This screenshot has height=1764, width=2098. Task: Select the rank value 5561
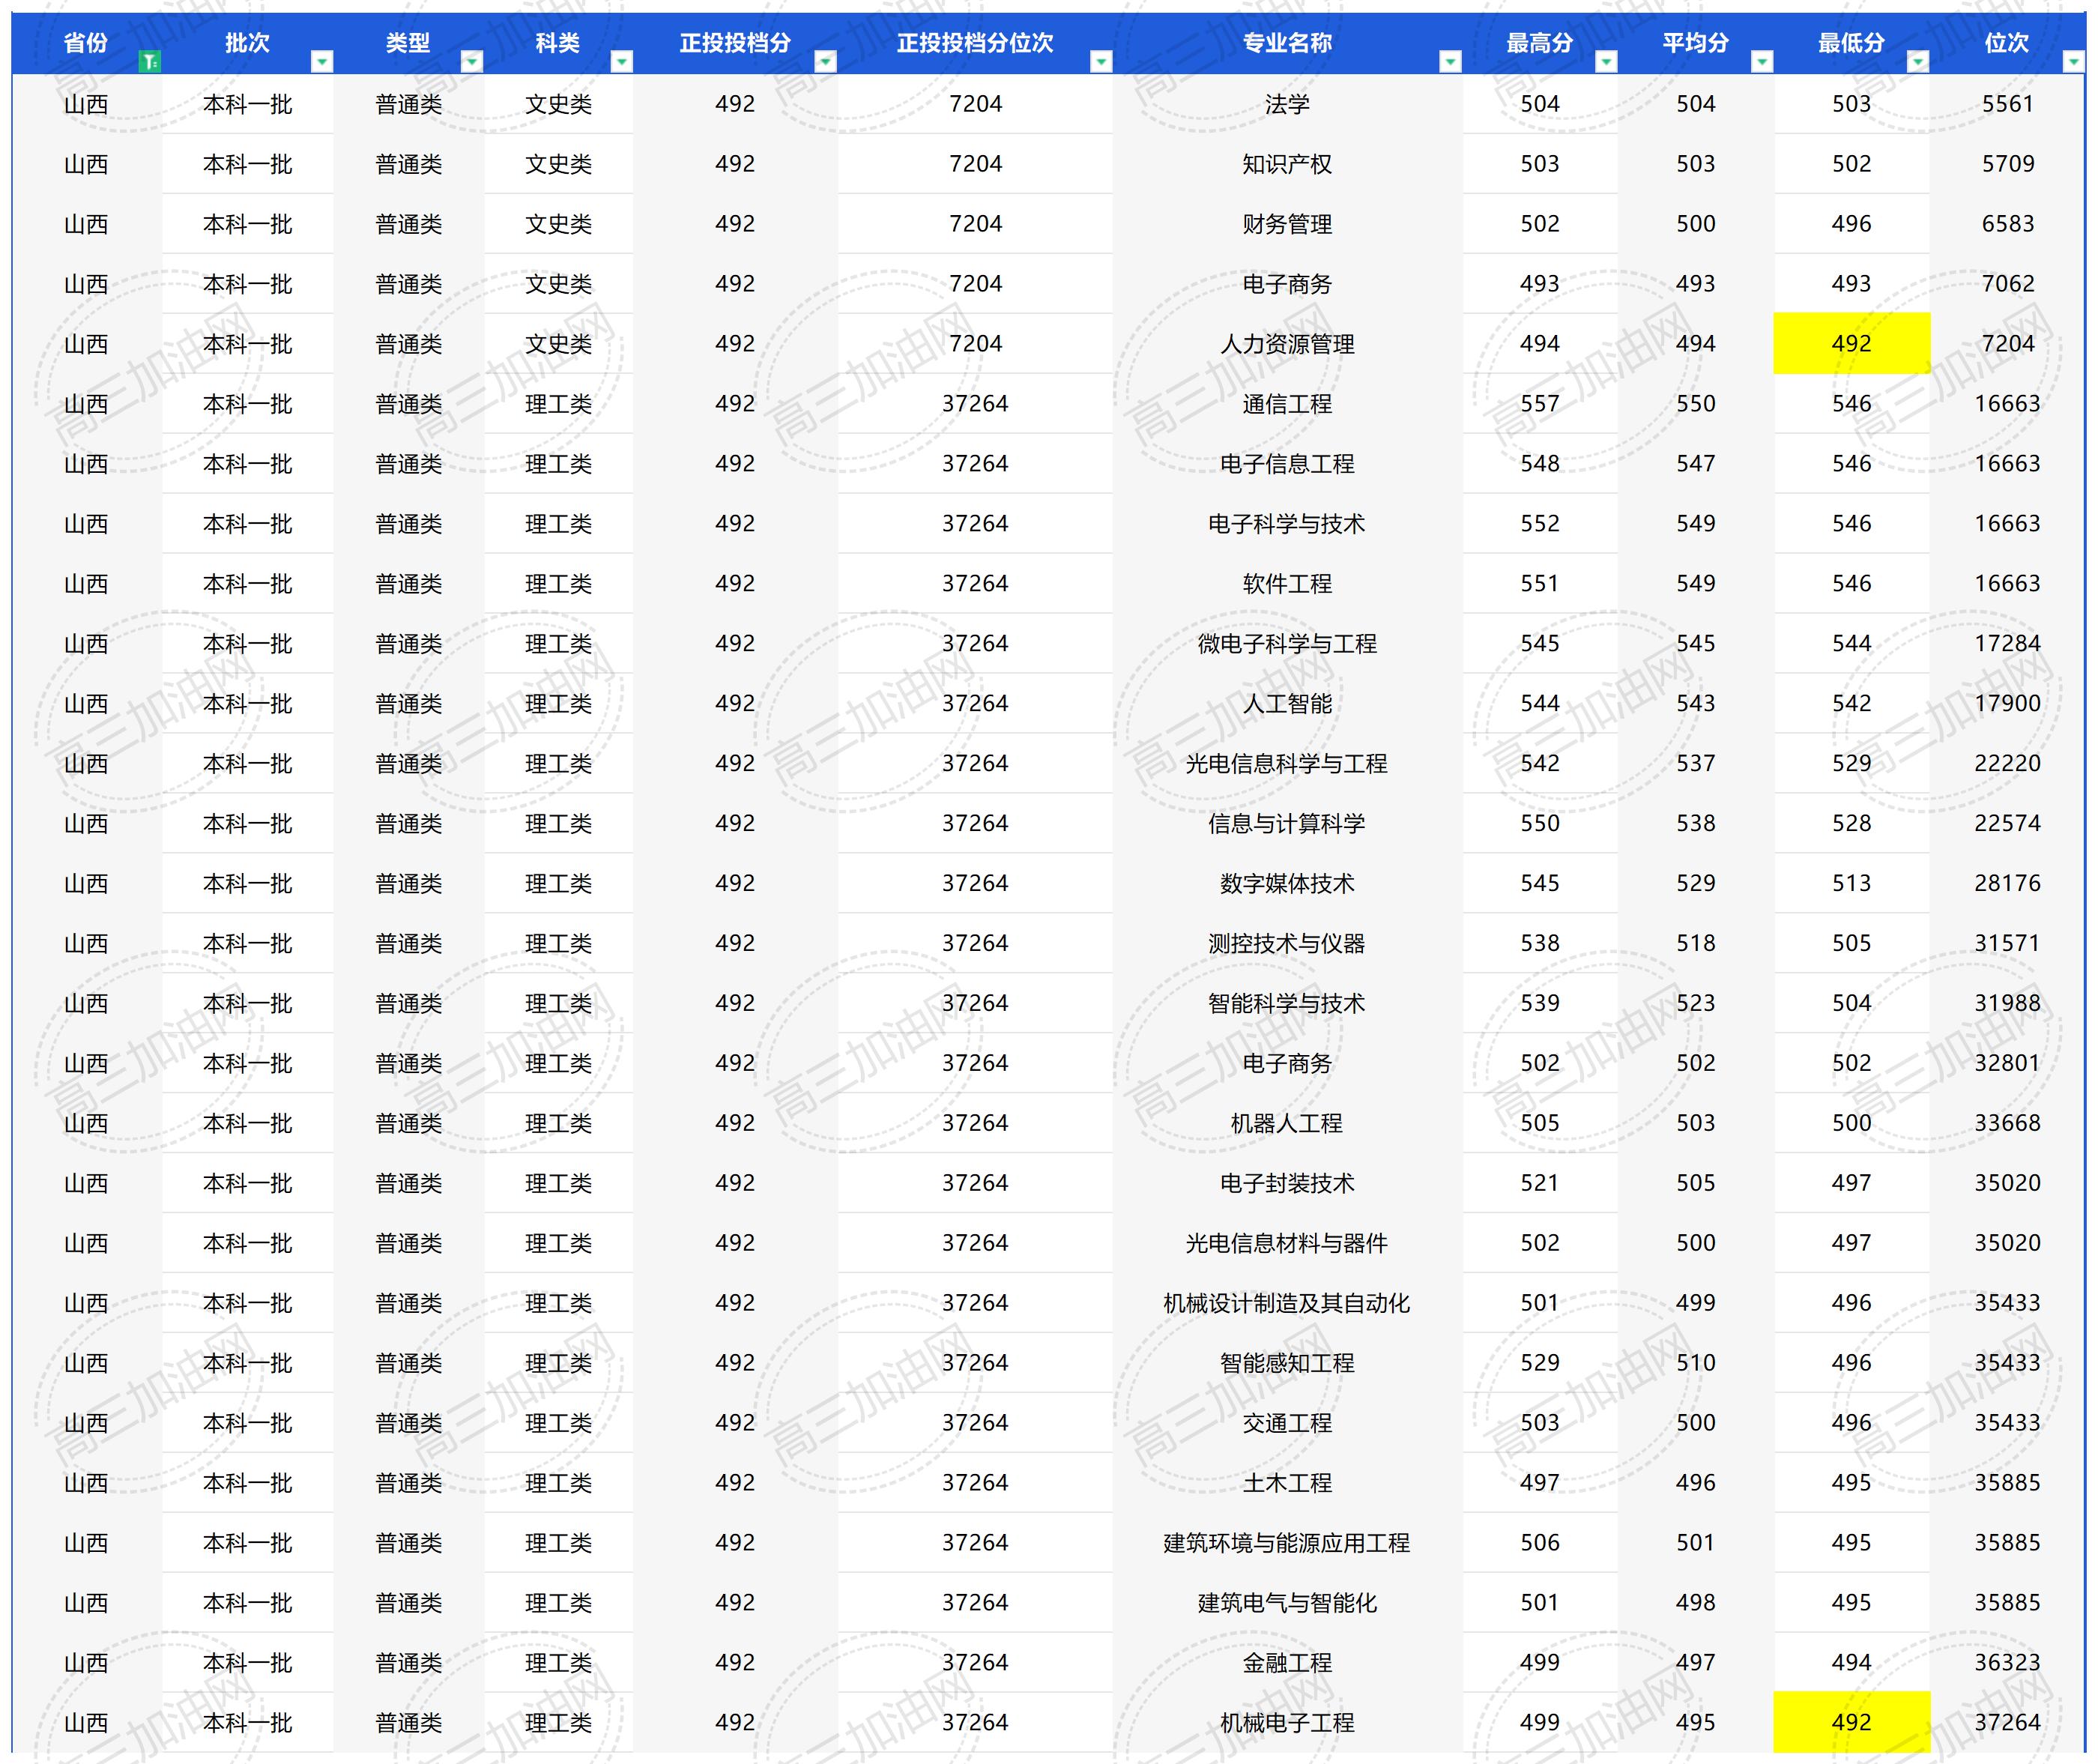click(2007, 104)
